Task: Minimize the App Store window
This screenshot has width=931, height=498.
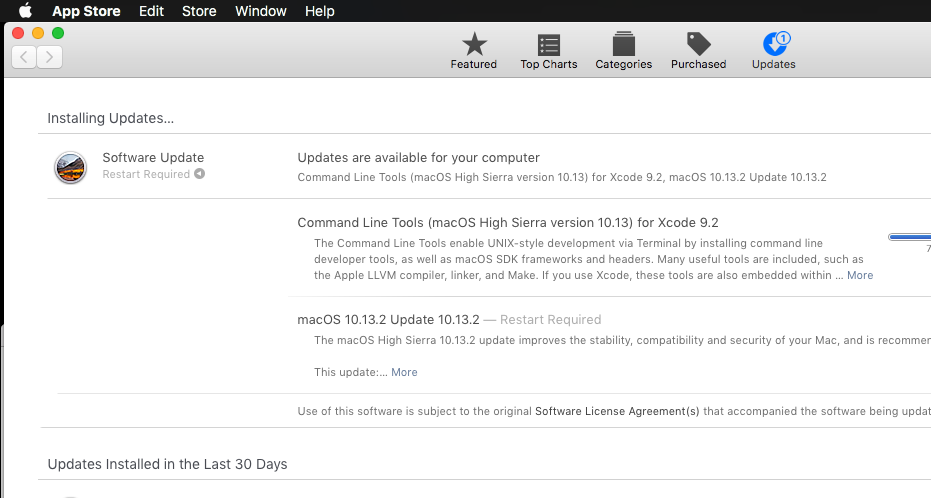Action: click(x=38, y=33)
